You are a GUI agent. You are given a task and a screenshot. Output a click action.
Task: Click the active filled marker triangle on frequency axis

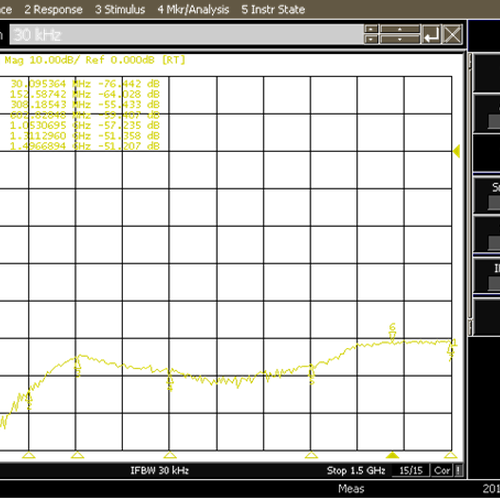click(x=393, y=455)
